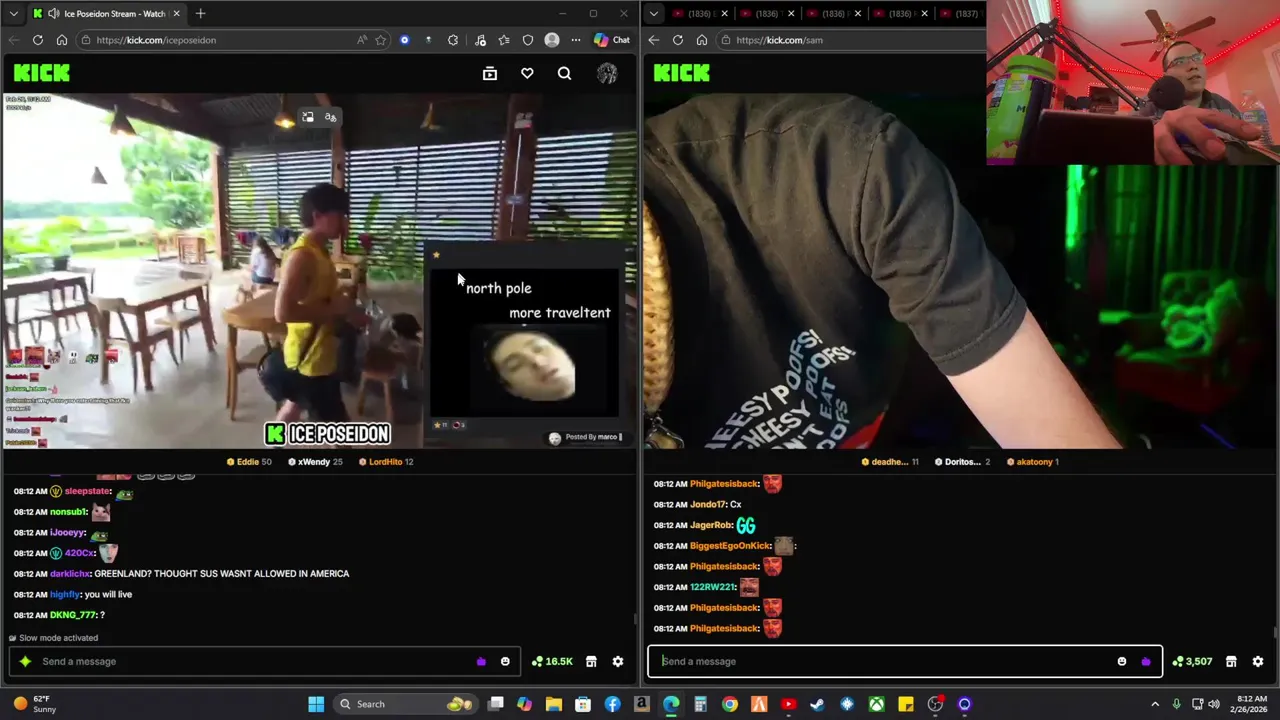Switch to Ice Poseidon Stream tab
Image resolution: width=1280 pixels, height=720 pixels.
[105, 14]
